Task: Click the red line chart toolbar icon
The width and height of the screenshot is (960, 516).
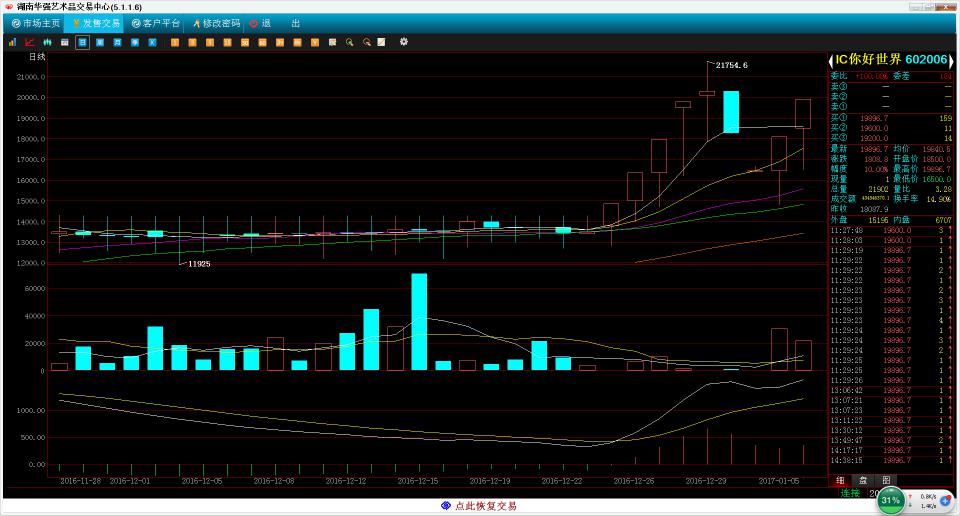Action: click(29, 42)
